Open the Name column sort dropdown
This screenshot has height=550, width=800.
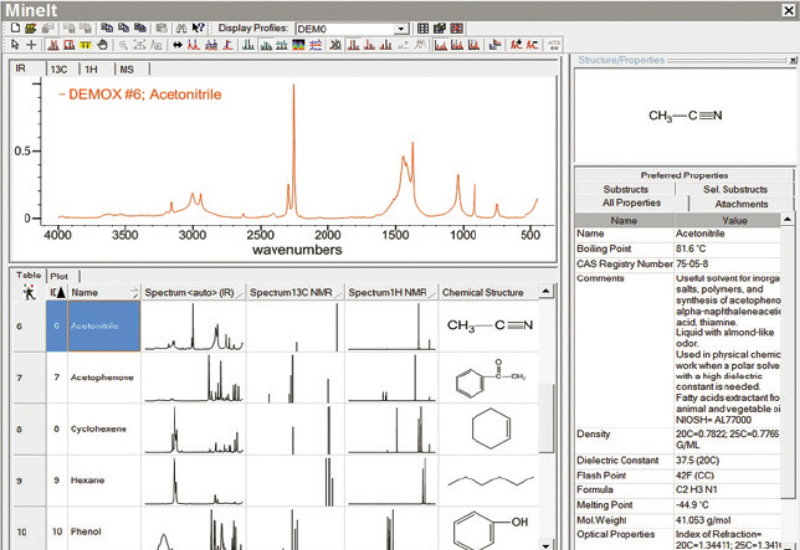click(134, 292)
